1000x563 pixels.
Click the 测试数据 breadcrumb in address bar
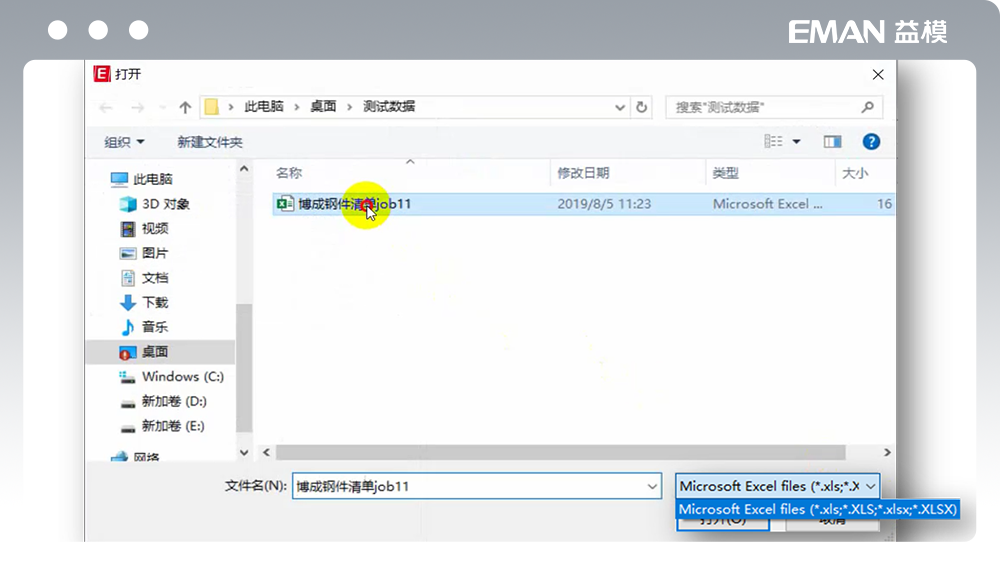(x=389, y=107)
